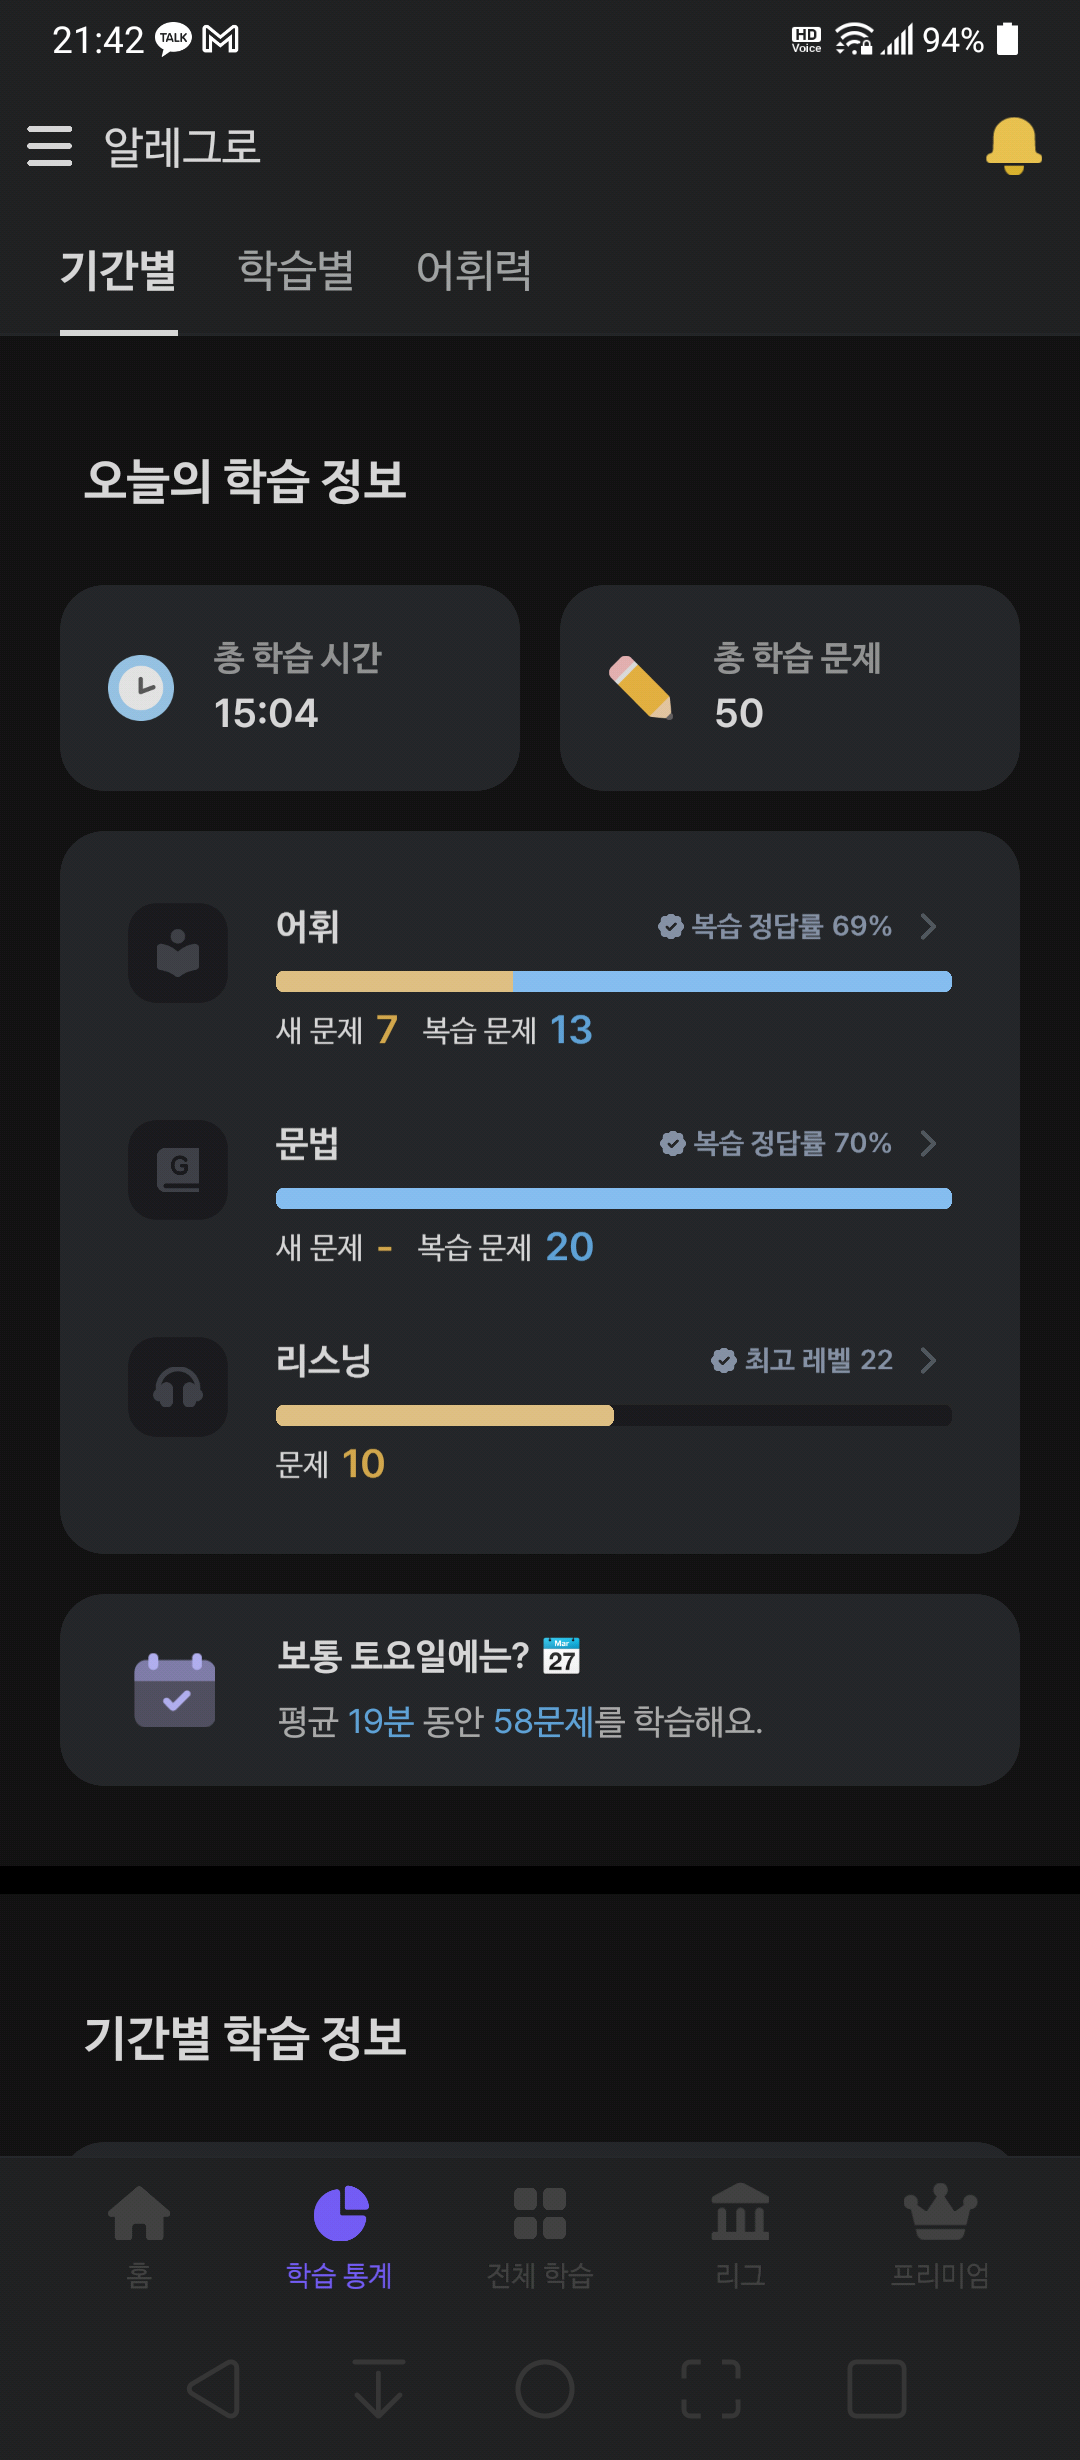This screenshot has width=1080, height=2460.
Task: Click the 리스닝 progress bar
Action: 614,1415
